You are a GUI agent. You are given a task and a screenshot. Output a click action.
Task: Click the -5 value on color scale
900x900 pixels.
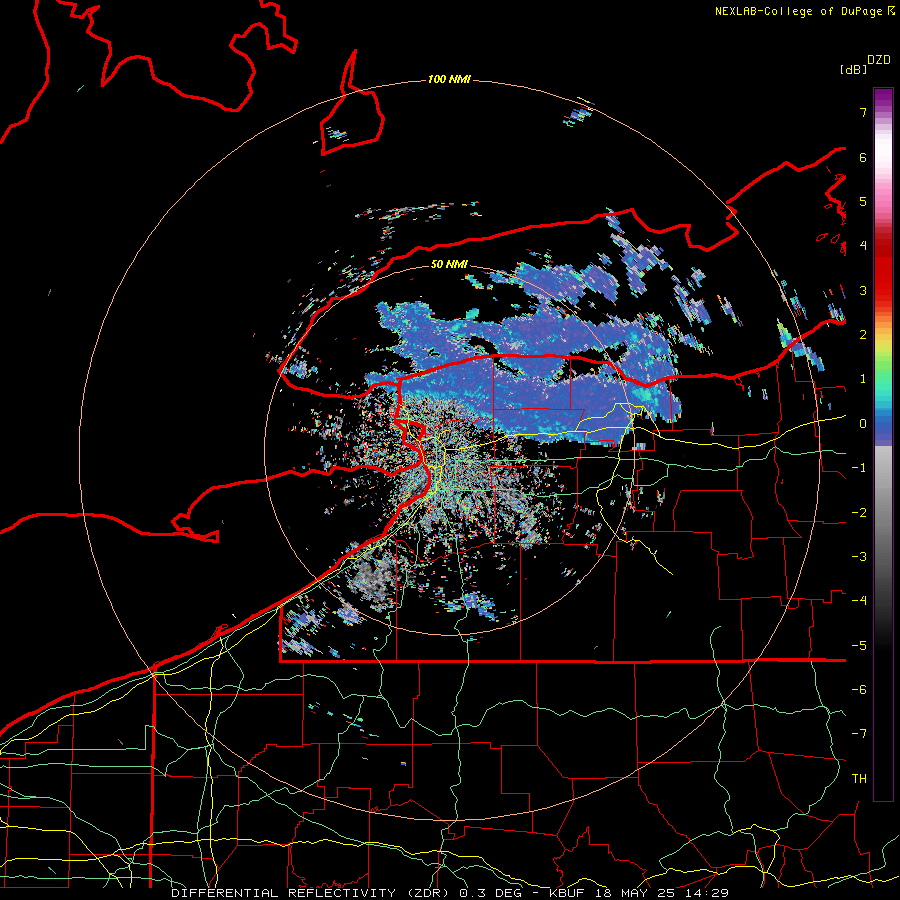coord(859,646)
